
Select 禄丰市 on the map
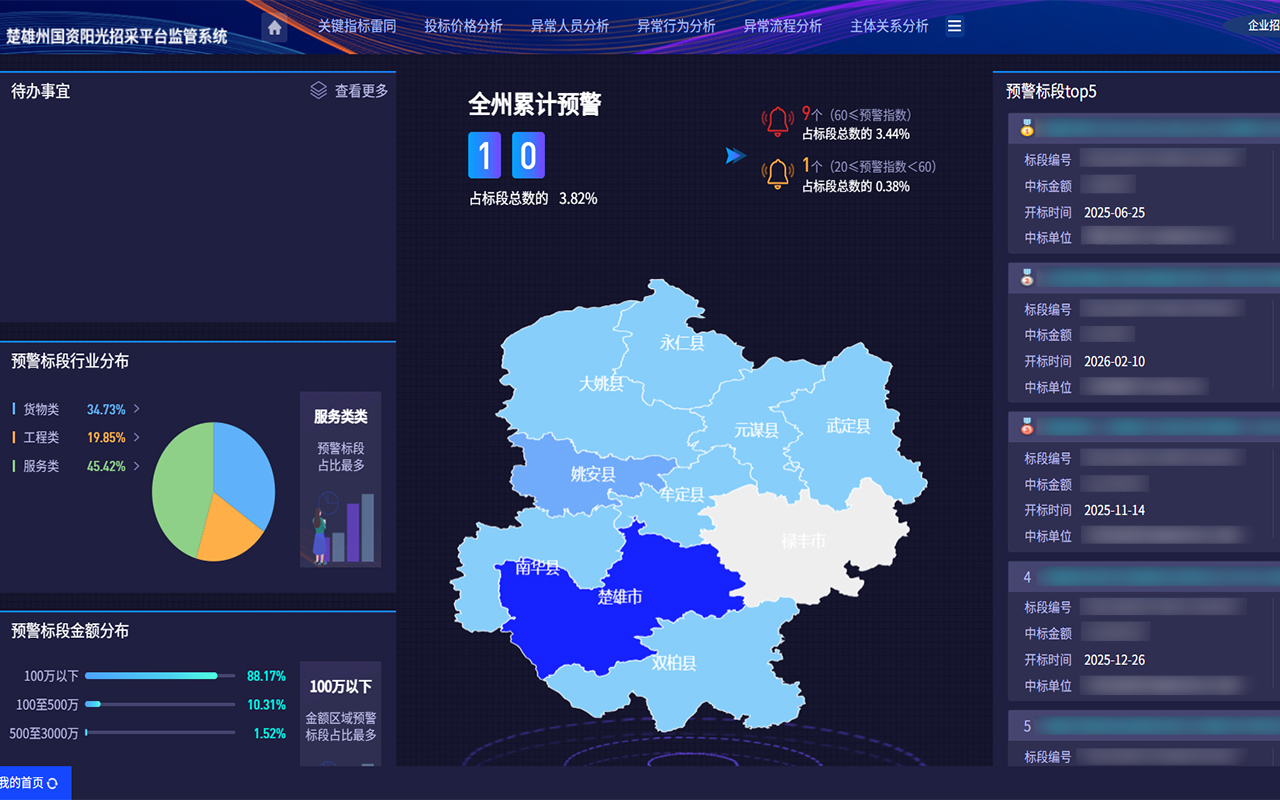[x=804, y=541]
